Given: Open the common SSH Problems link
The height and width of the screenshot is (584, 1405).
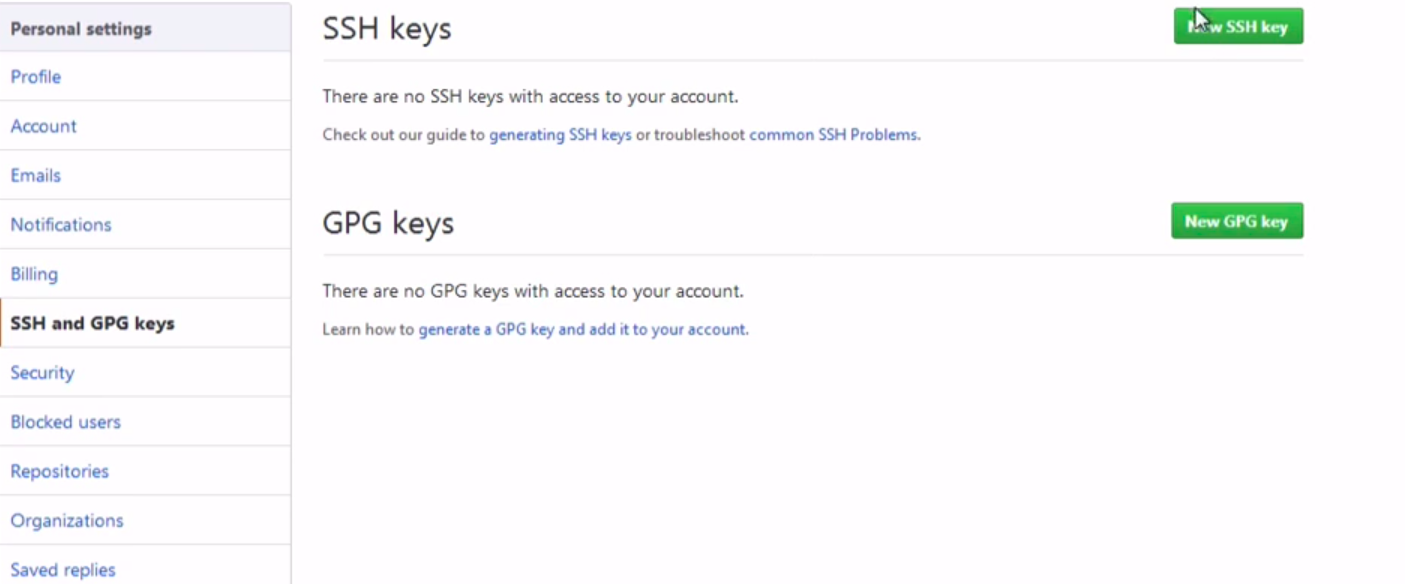Looking at the screenshot, I should pyautogui.click(x=833, y=135).
